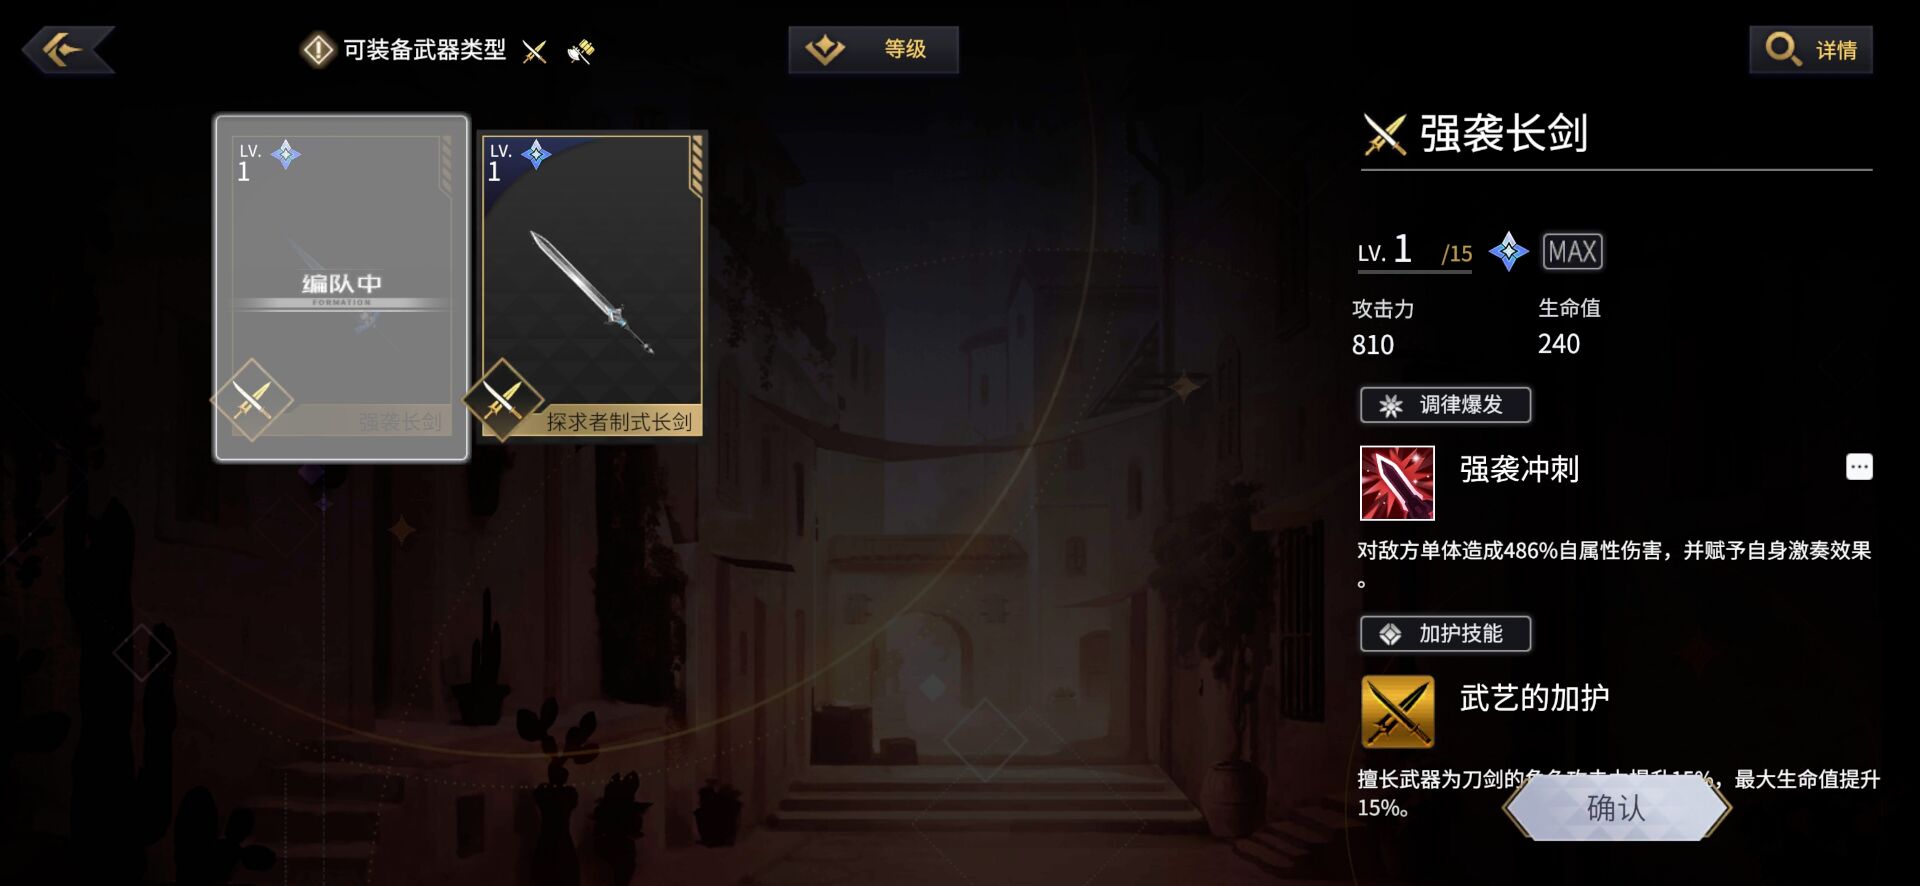
Task: Switch to the 加护技能 tab label
Action: click(x=1445, y=634)
